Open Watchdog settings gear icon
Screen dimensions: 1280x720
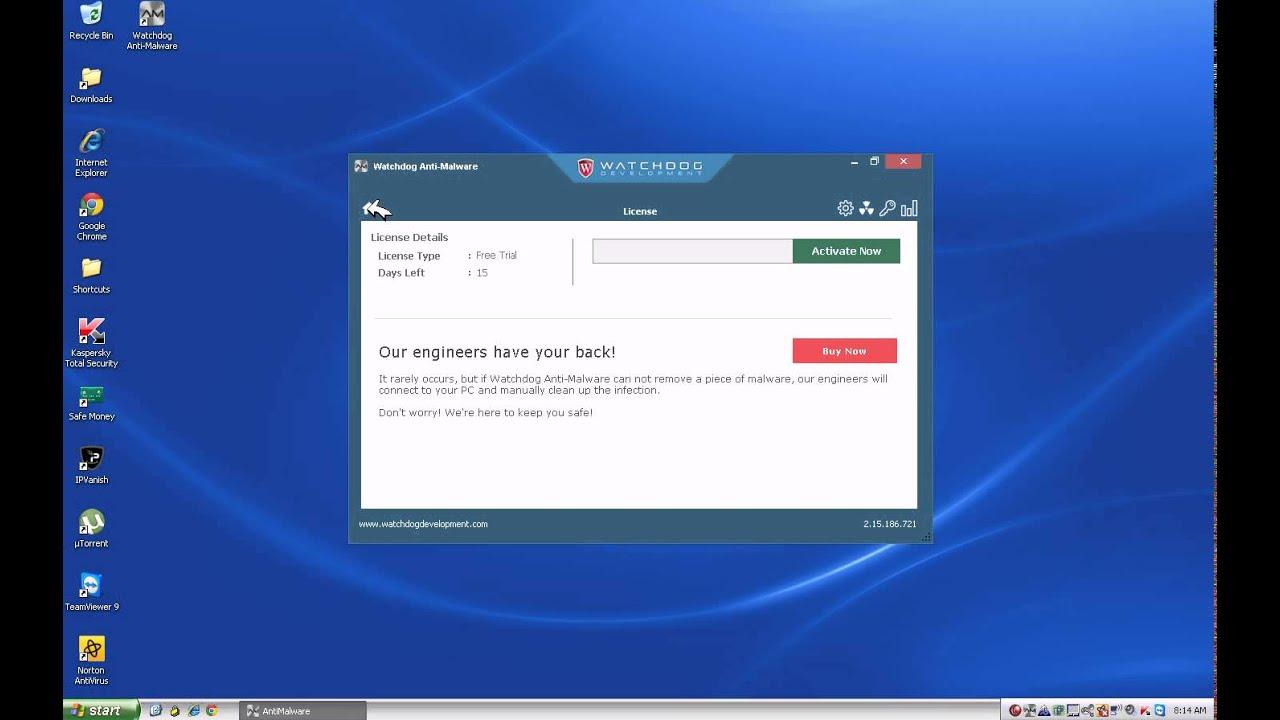pos(845,208)
